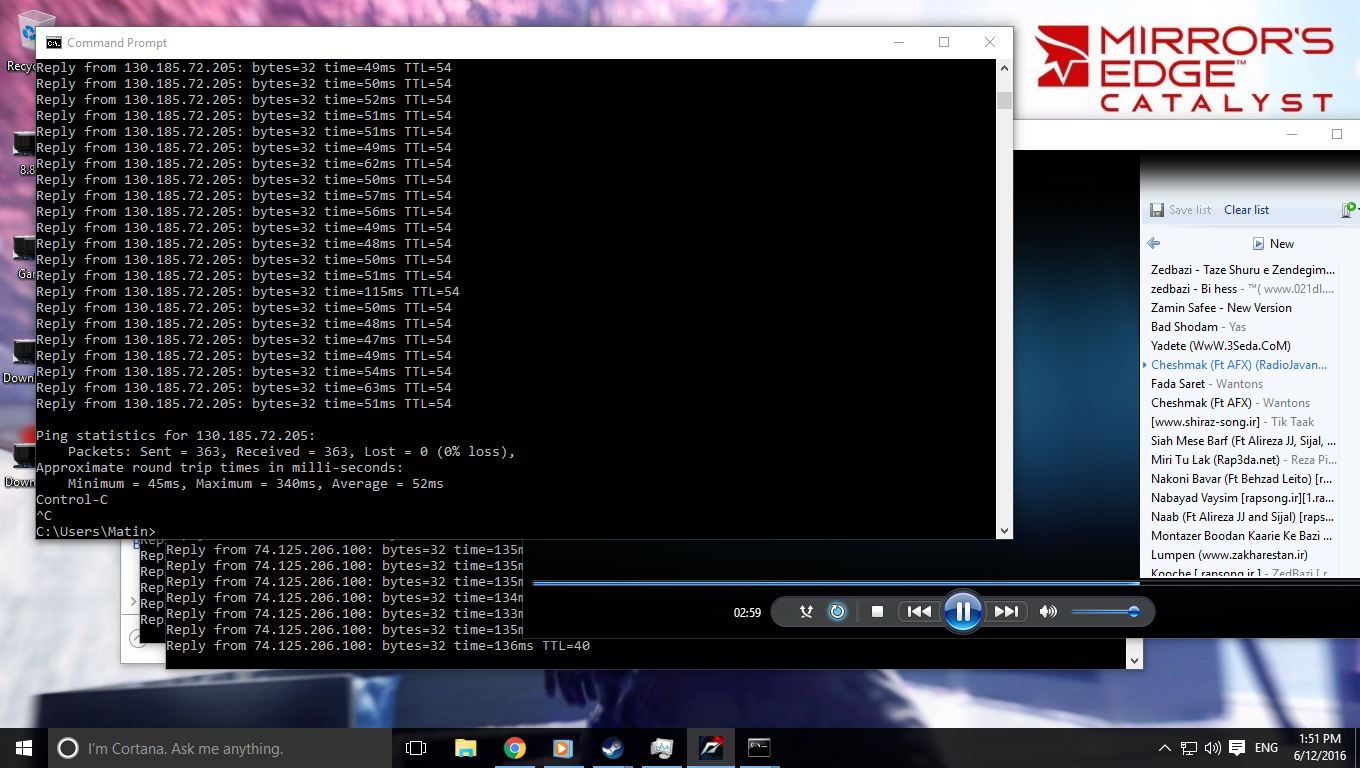
Task: Click Command Prompt scrollbar thumb
Action: pyautogui.click(x=1004, y=100)
